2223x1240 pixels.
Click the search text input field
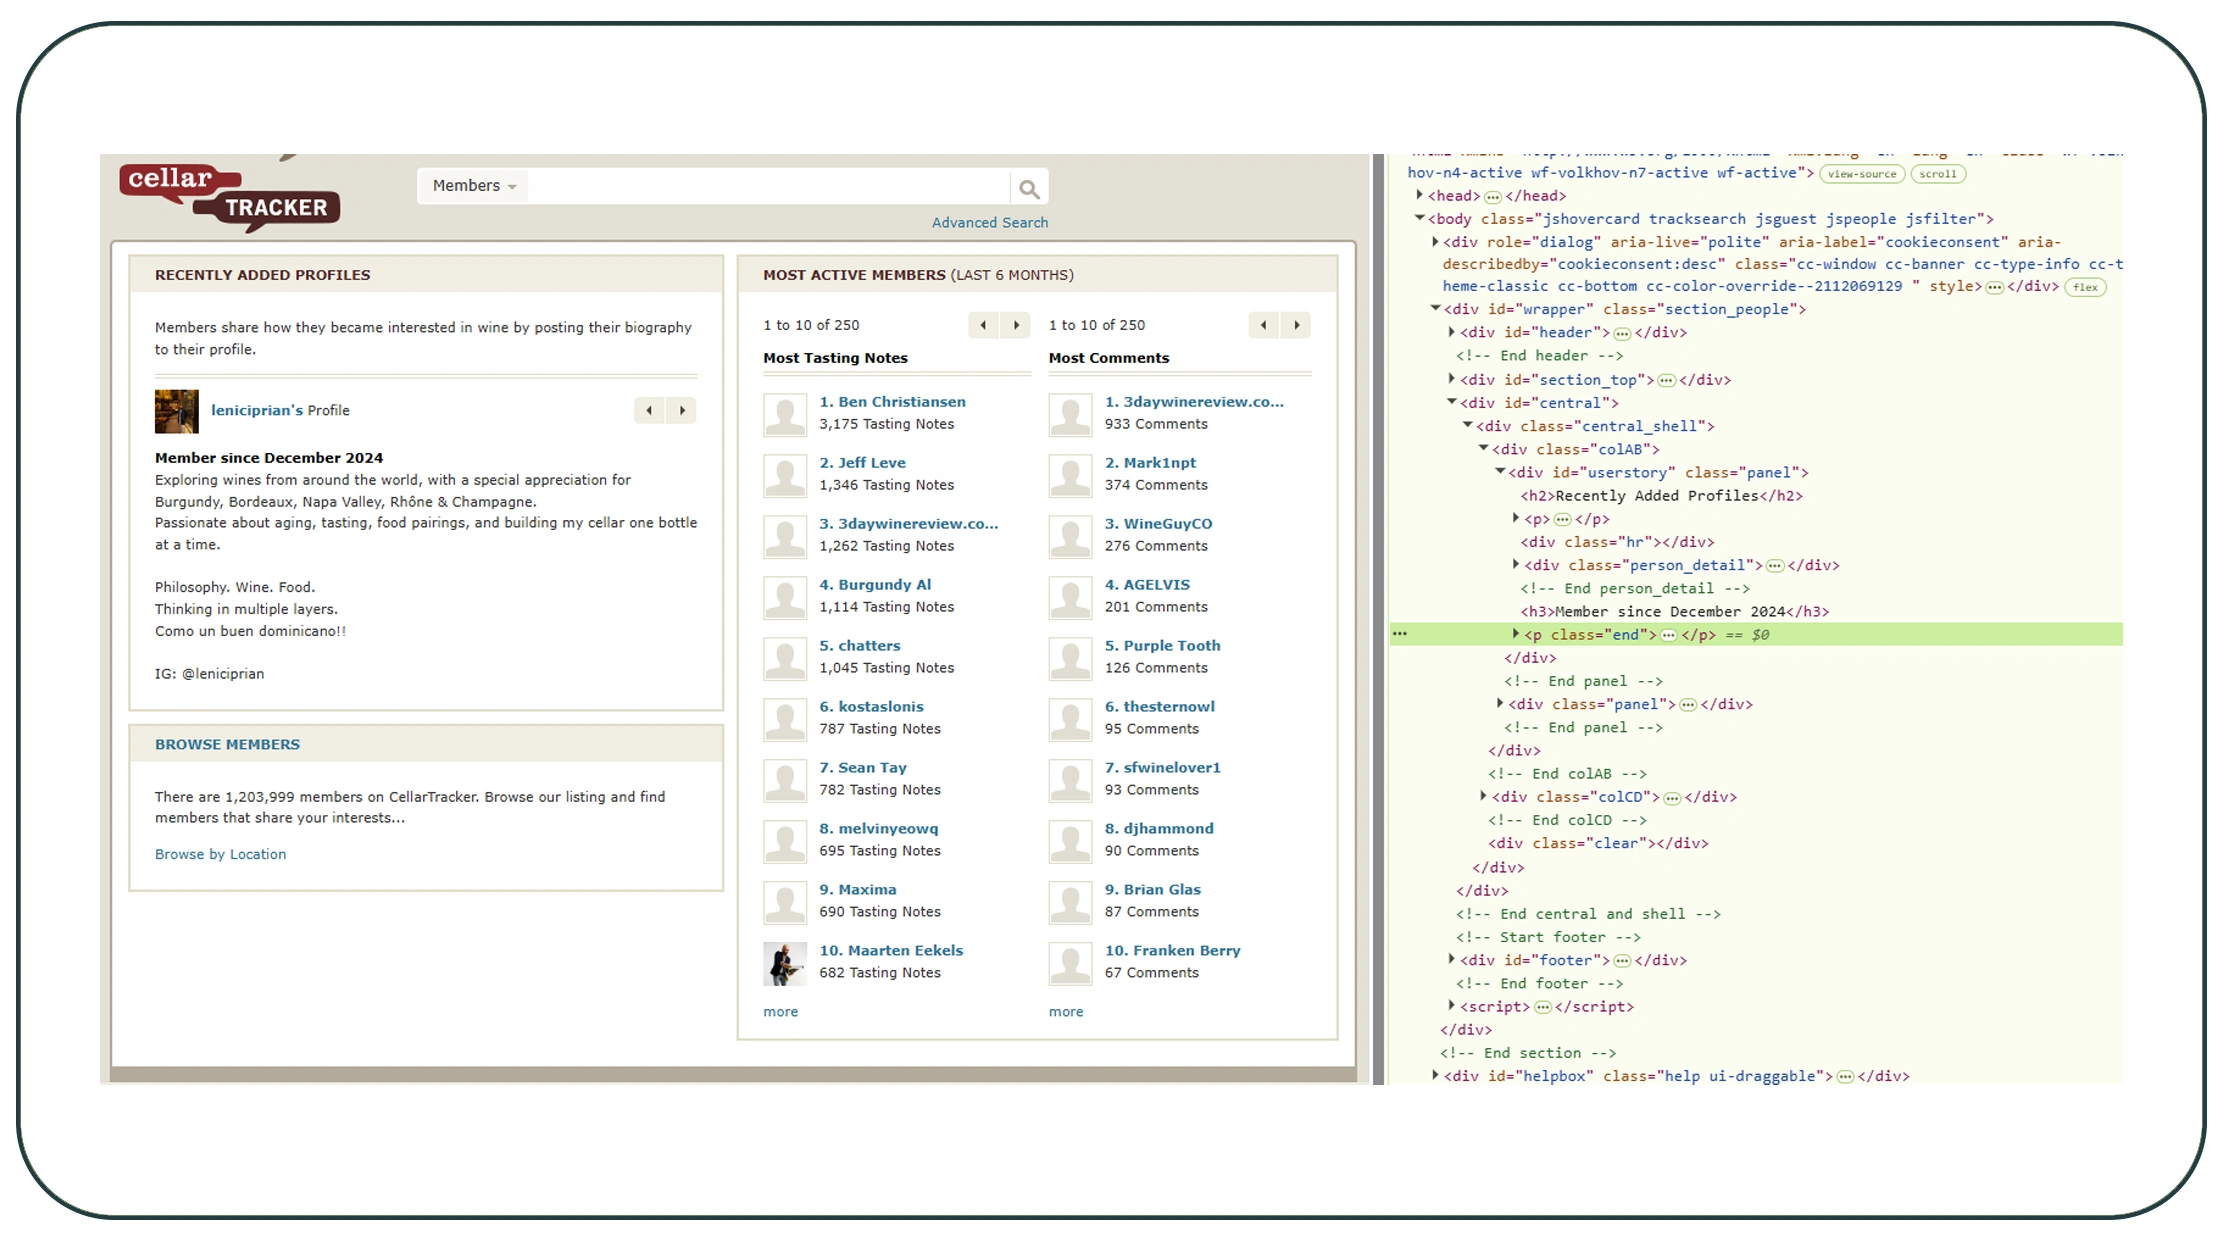click(768, 187)
